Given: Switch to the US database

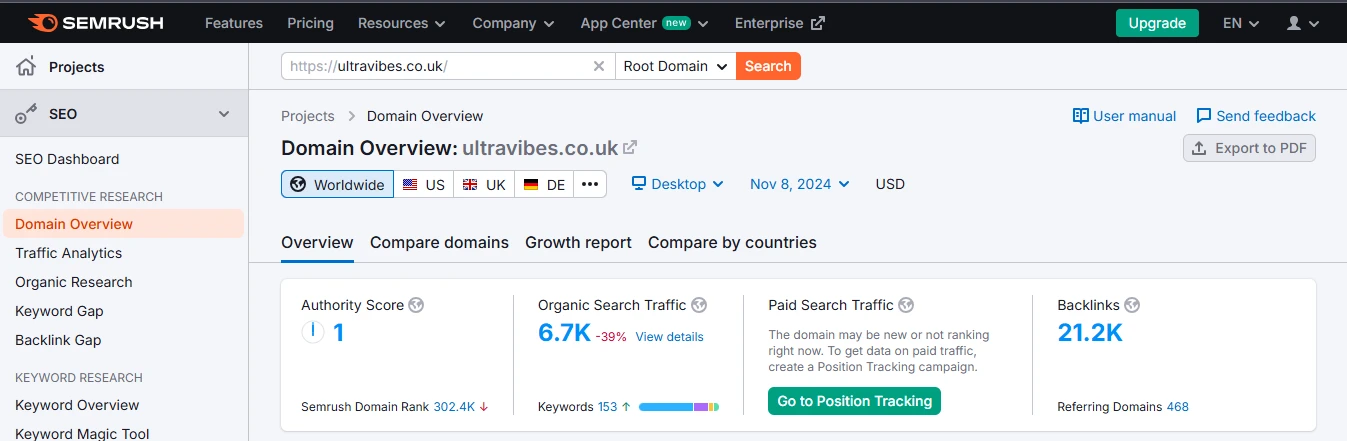Looking at the screenshot, I should coord(423,184).
